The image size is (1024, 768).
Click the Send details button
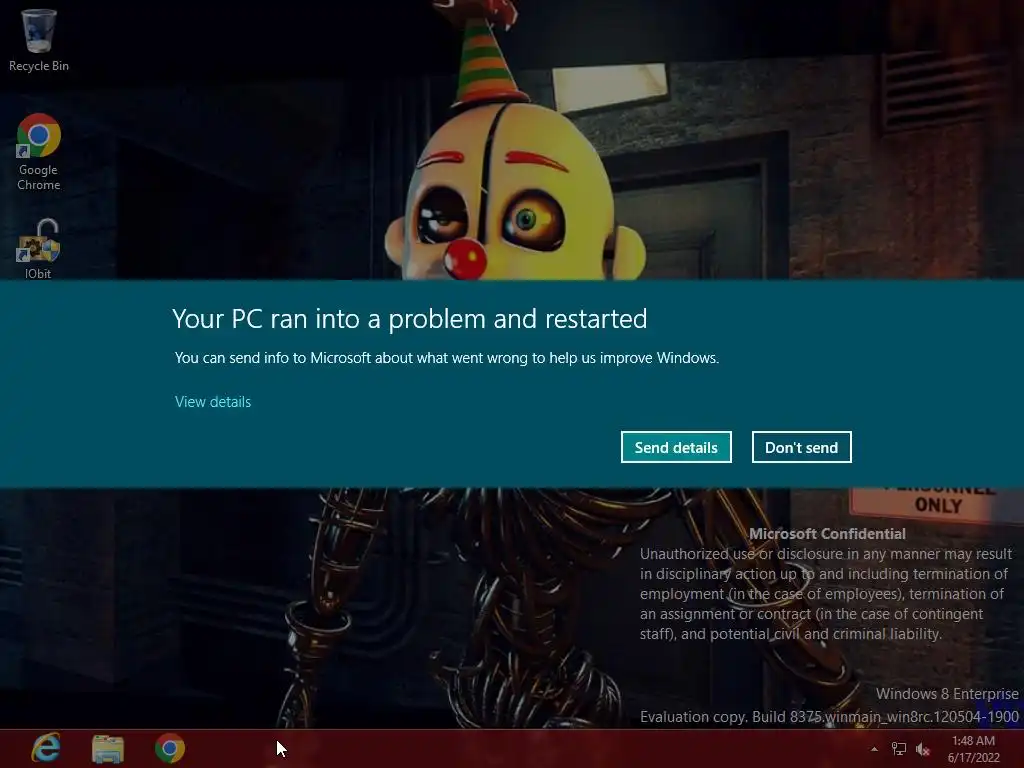[676, 447]
